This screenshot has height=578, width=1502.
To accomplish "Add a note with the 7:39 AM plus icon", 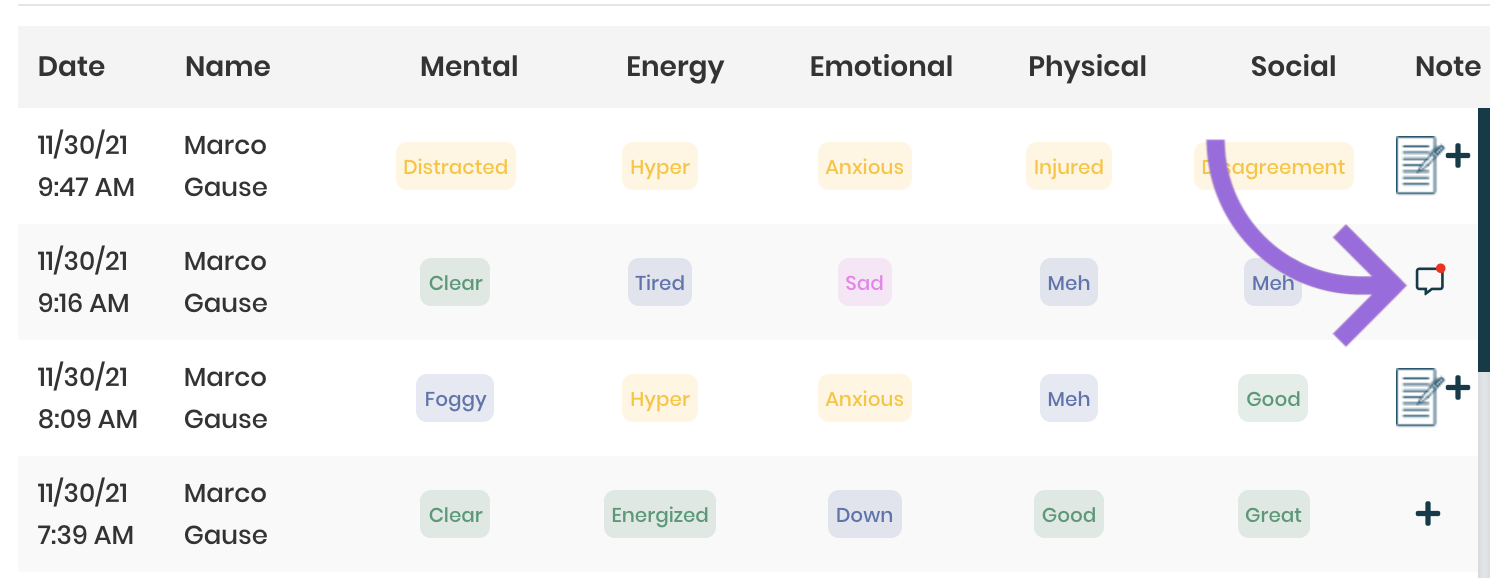I will (1428, 515).
